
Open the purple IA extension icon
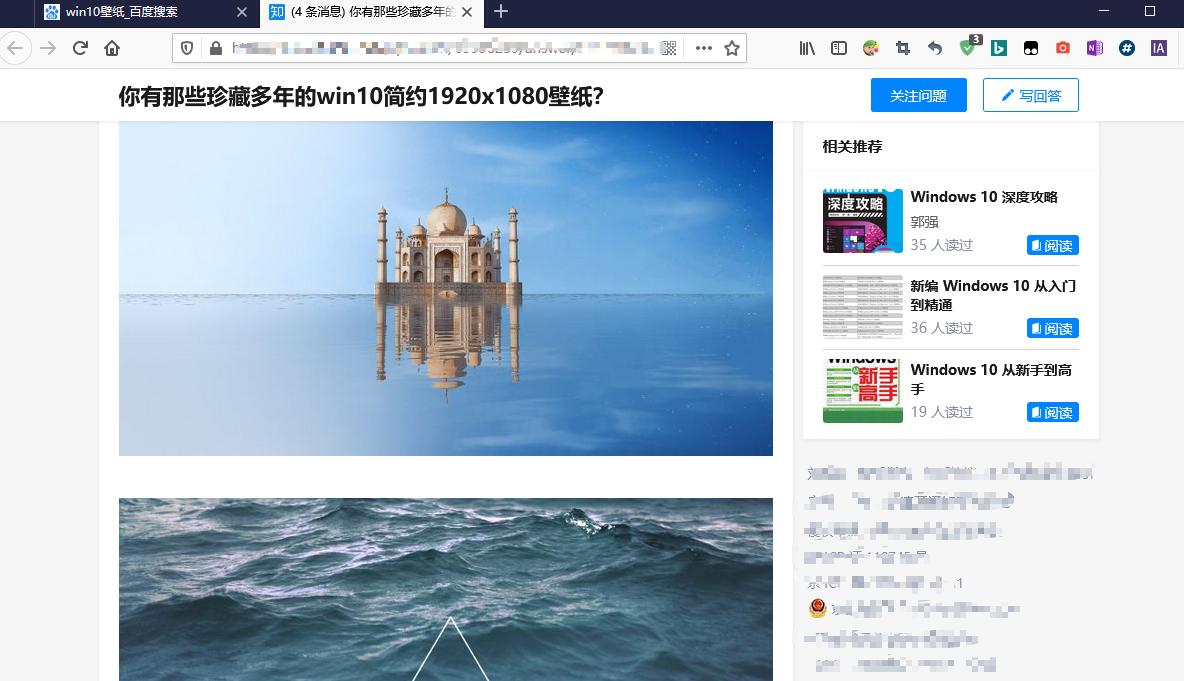[1159, 47]
